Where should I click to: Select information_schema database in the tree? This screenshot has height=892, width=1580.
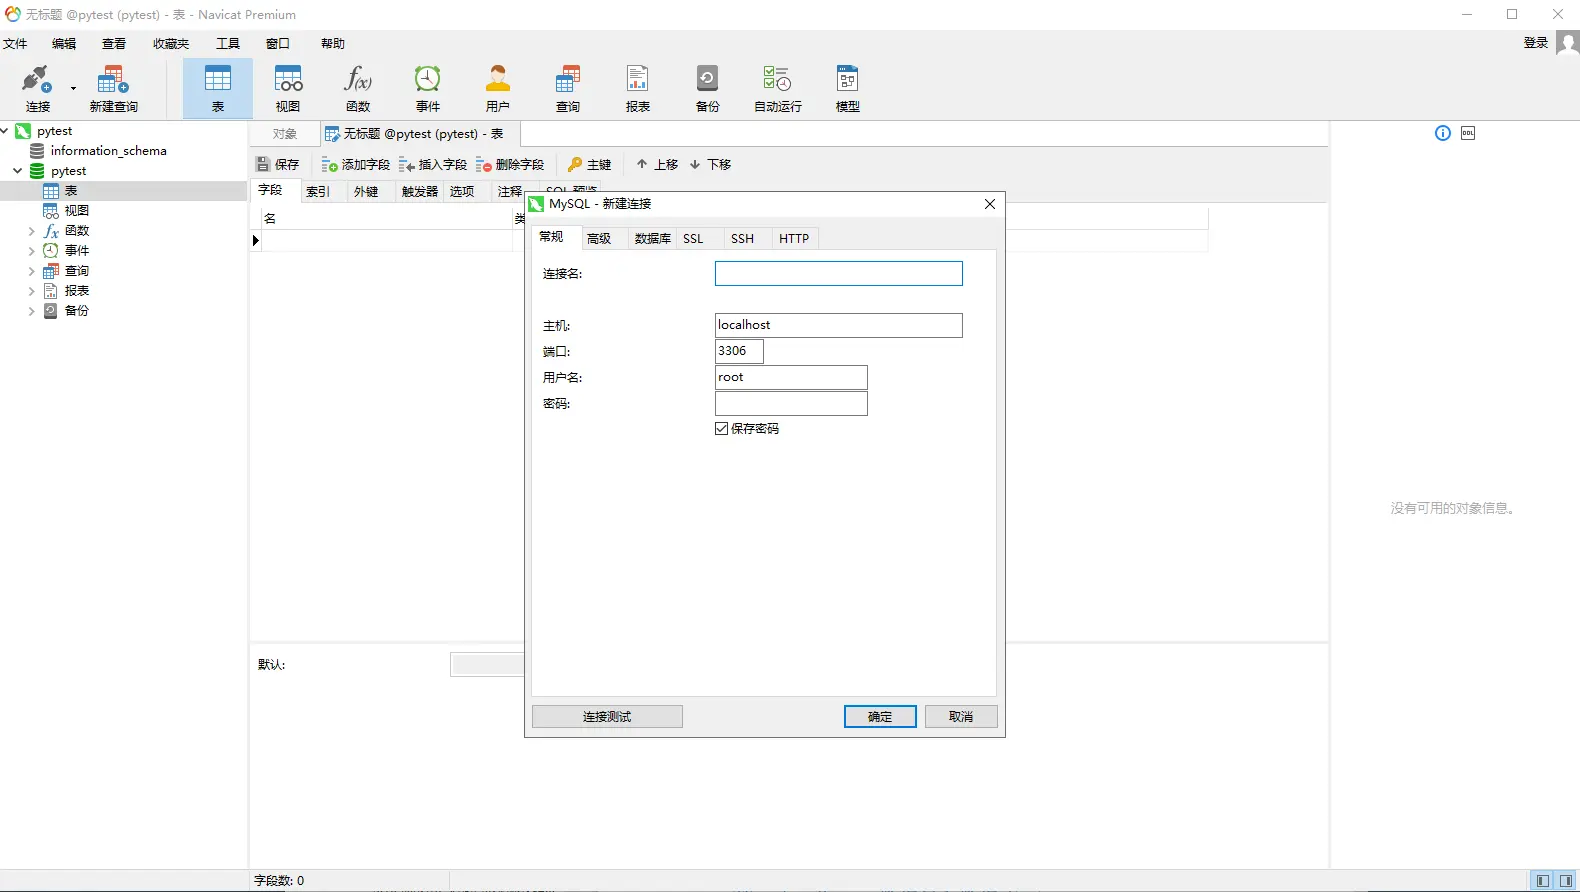point(108,151)
